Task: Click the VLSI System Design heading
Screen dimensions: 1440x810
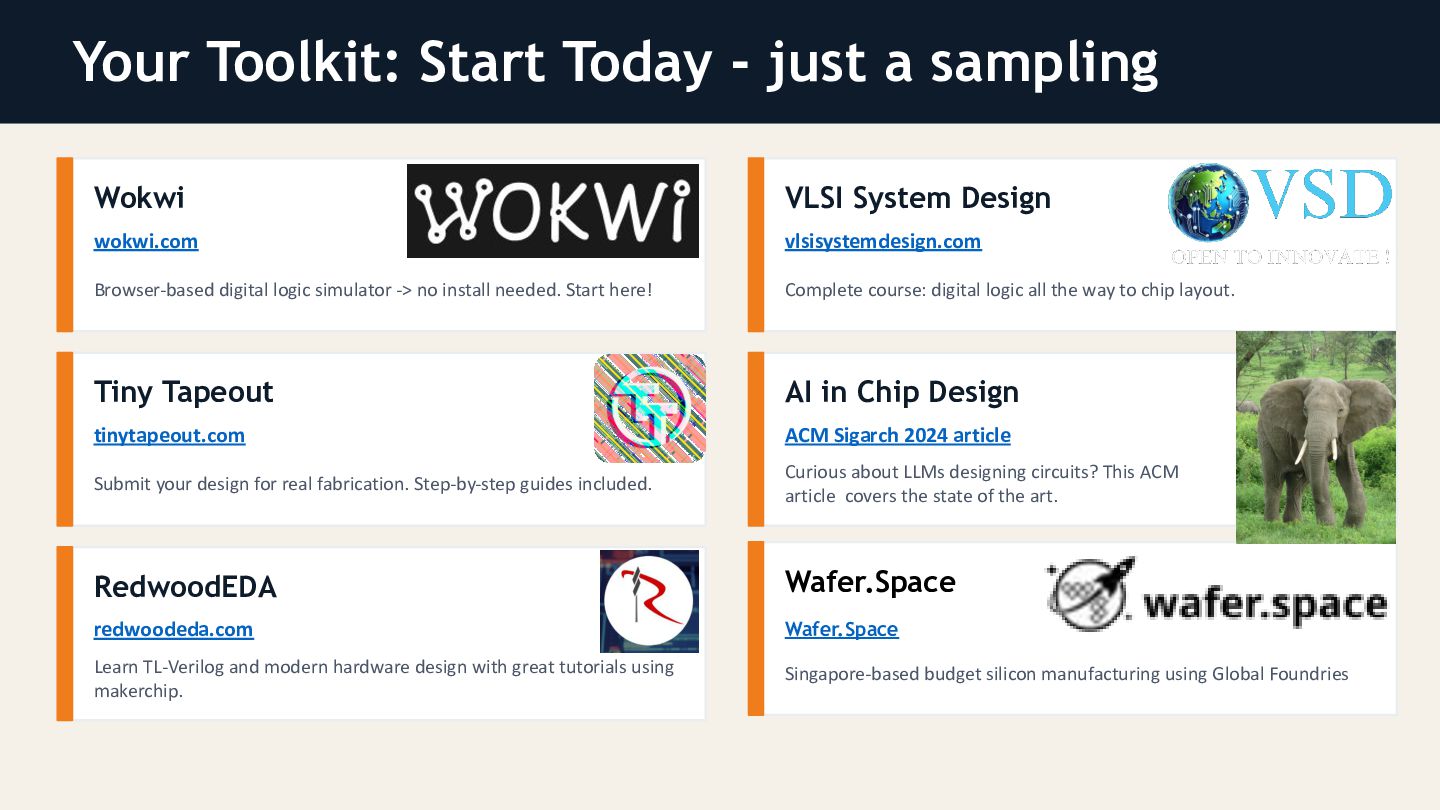Action: 917,197
